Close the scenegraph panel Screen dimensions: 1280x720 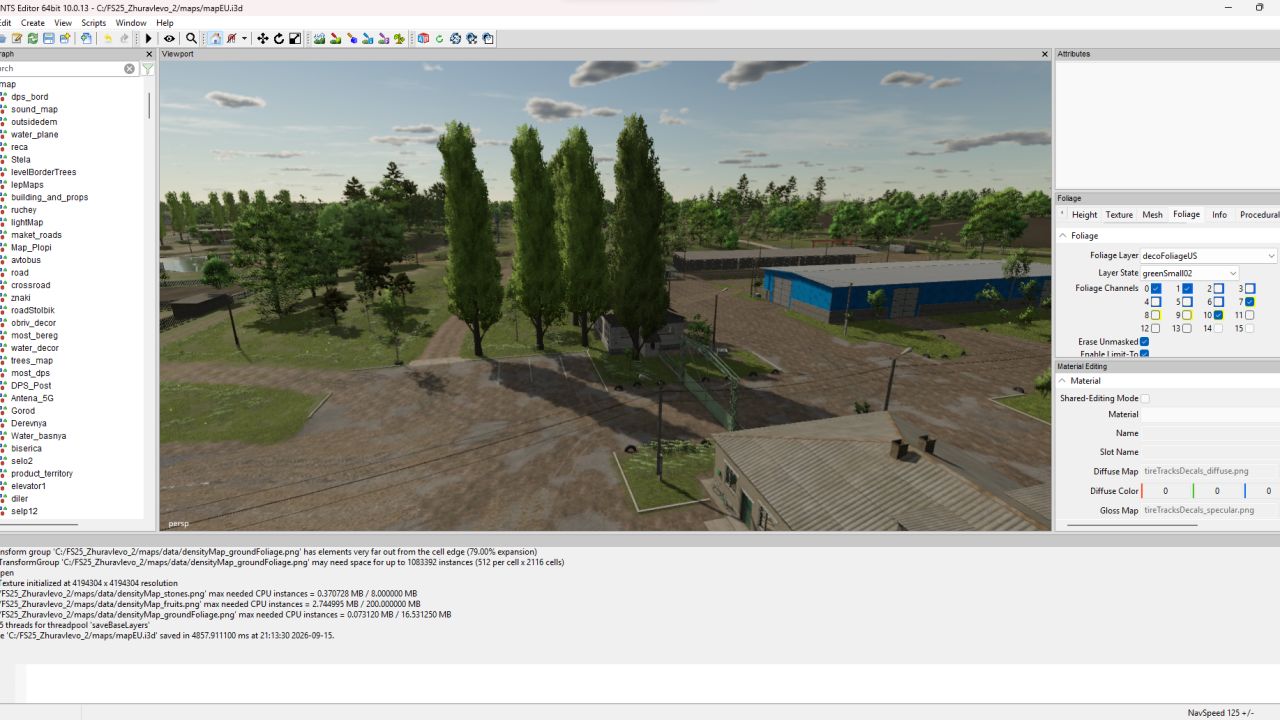pos(149,54)
